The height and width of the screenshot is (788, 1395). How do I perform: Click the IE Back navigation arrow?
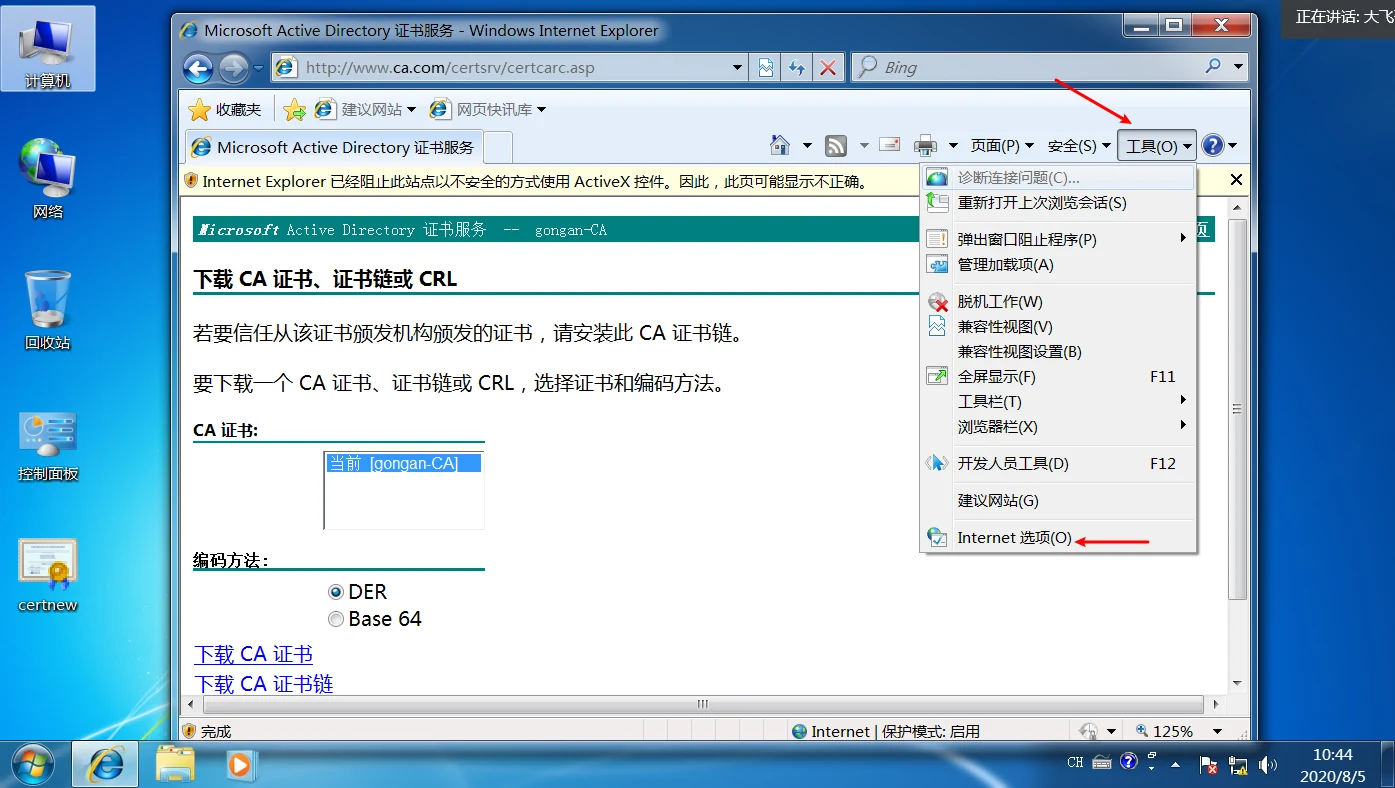pos(198,68)
